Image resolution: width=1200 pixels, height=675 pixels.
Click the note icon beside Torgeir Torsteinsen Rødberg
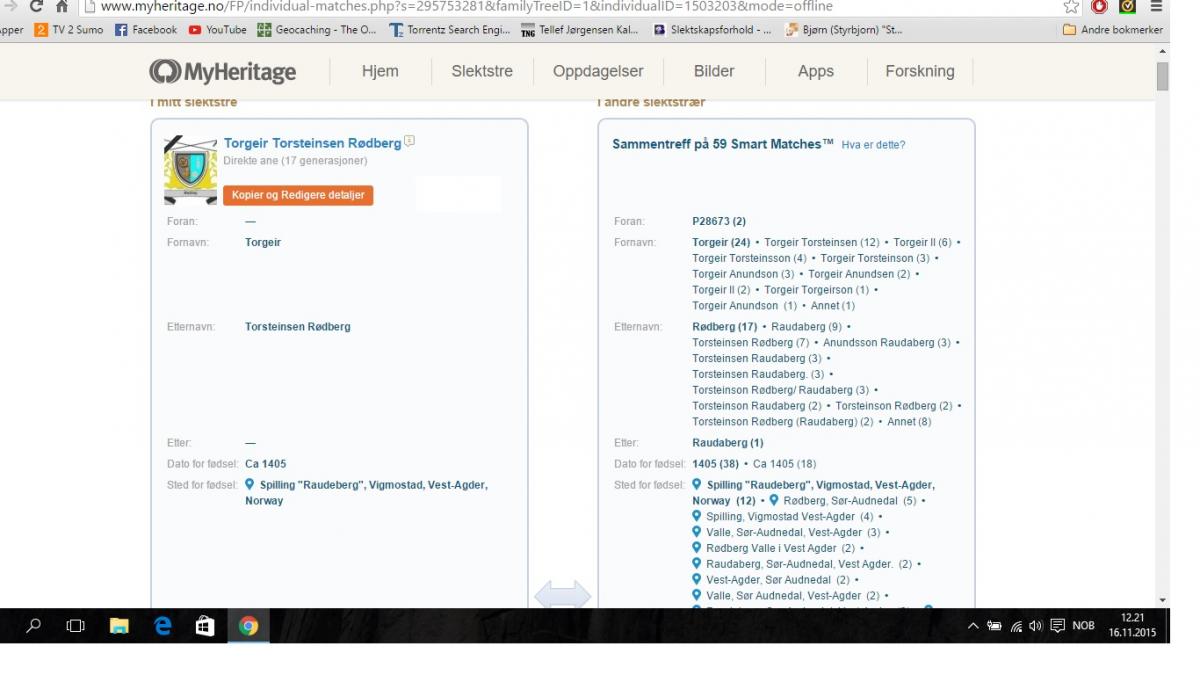click(x=410, y=142)
